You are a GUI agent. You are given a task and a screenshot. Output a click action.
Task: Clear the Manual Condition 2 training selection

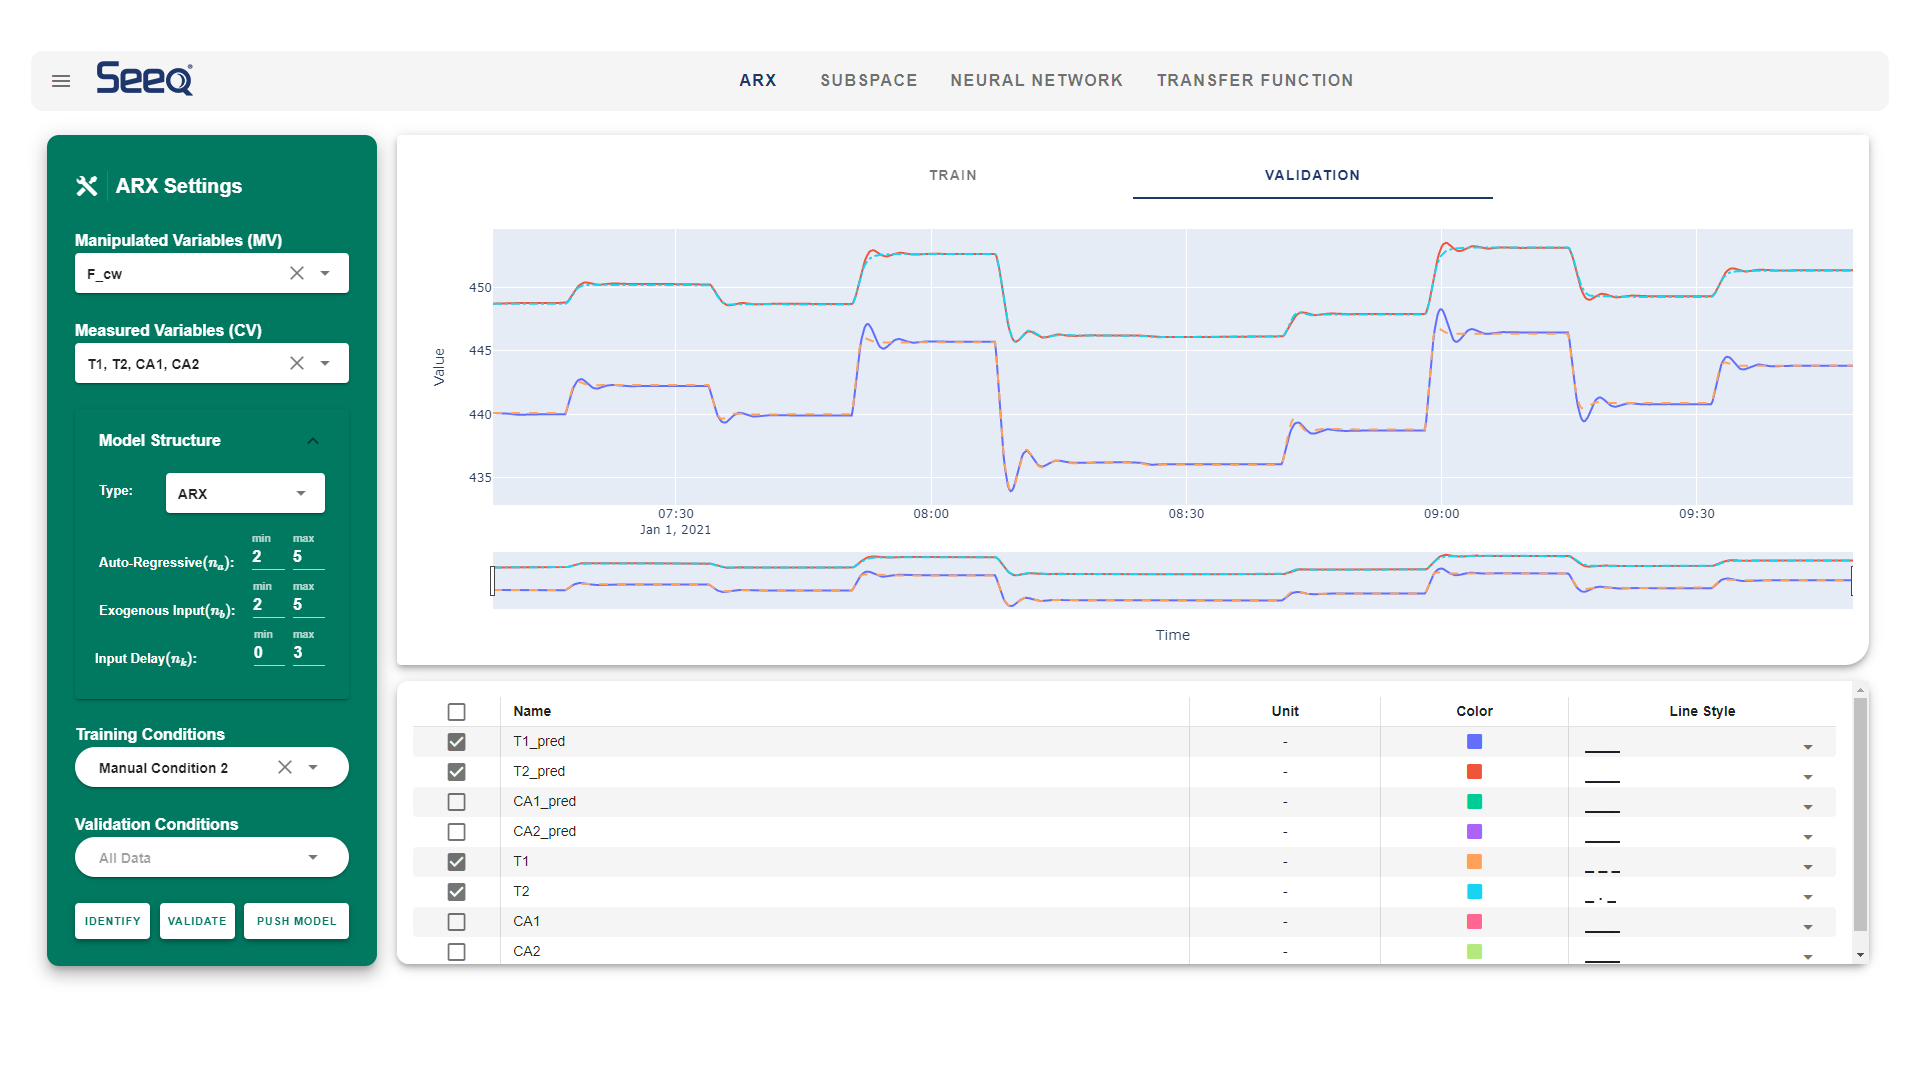point(285,767)
